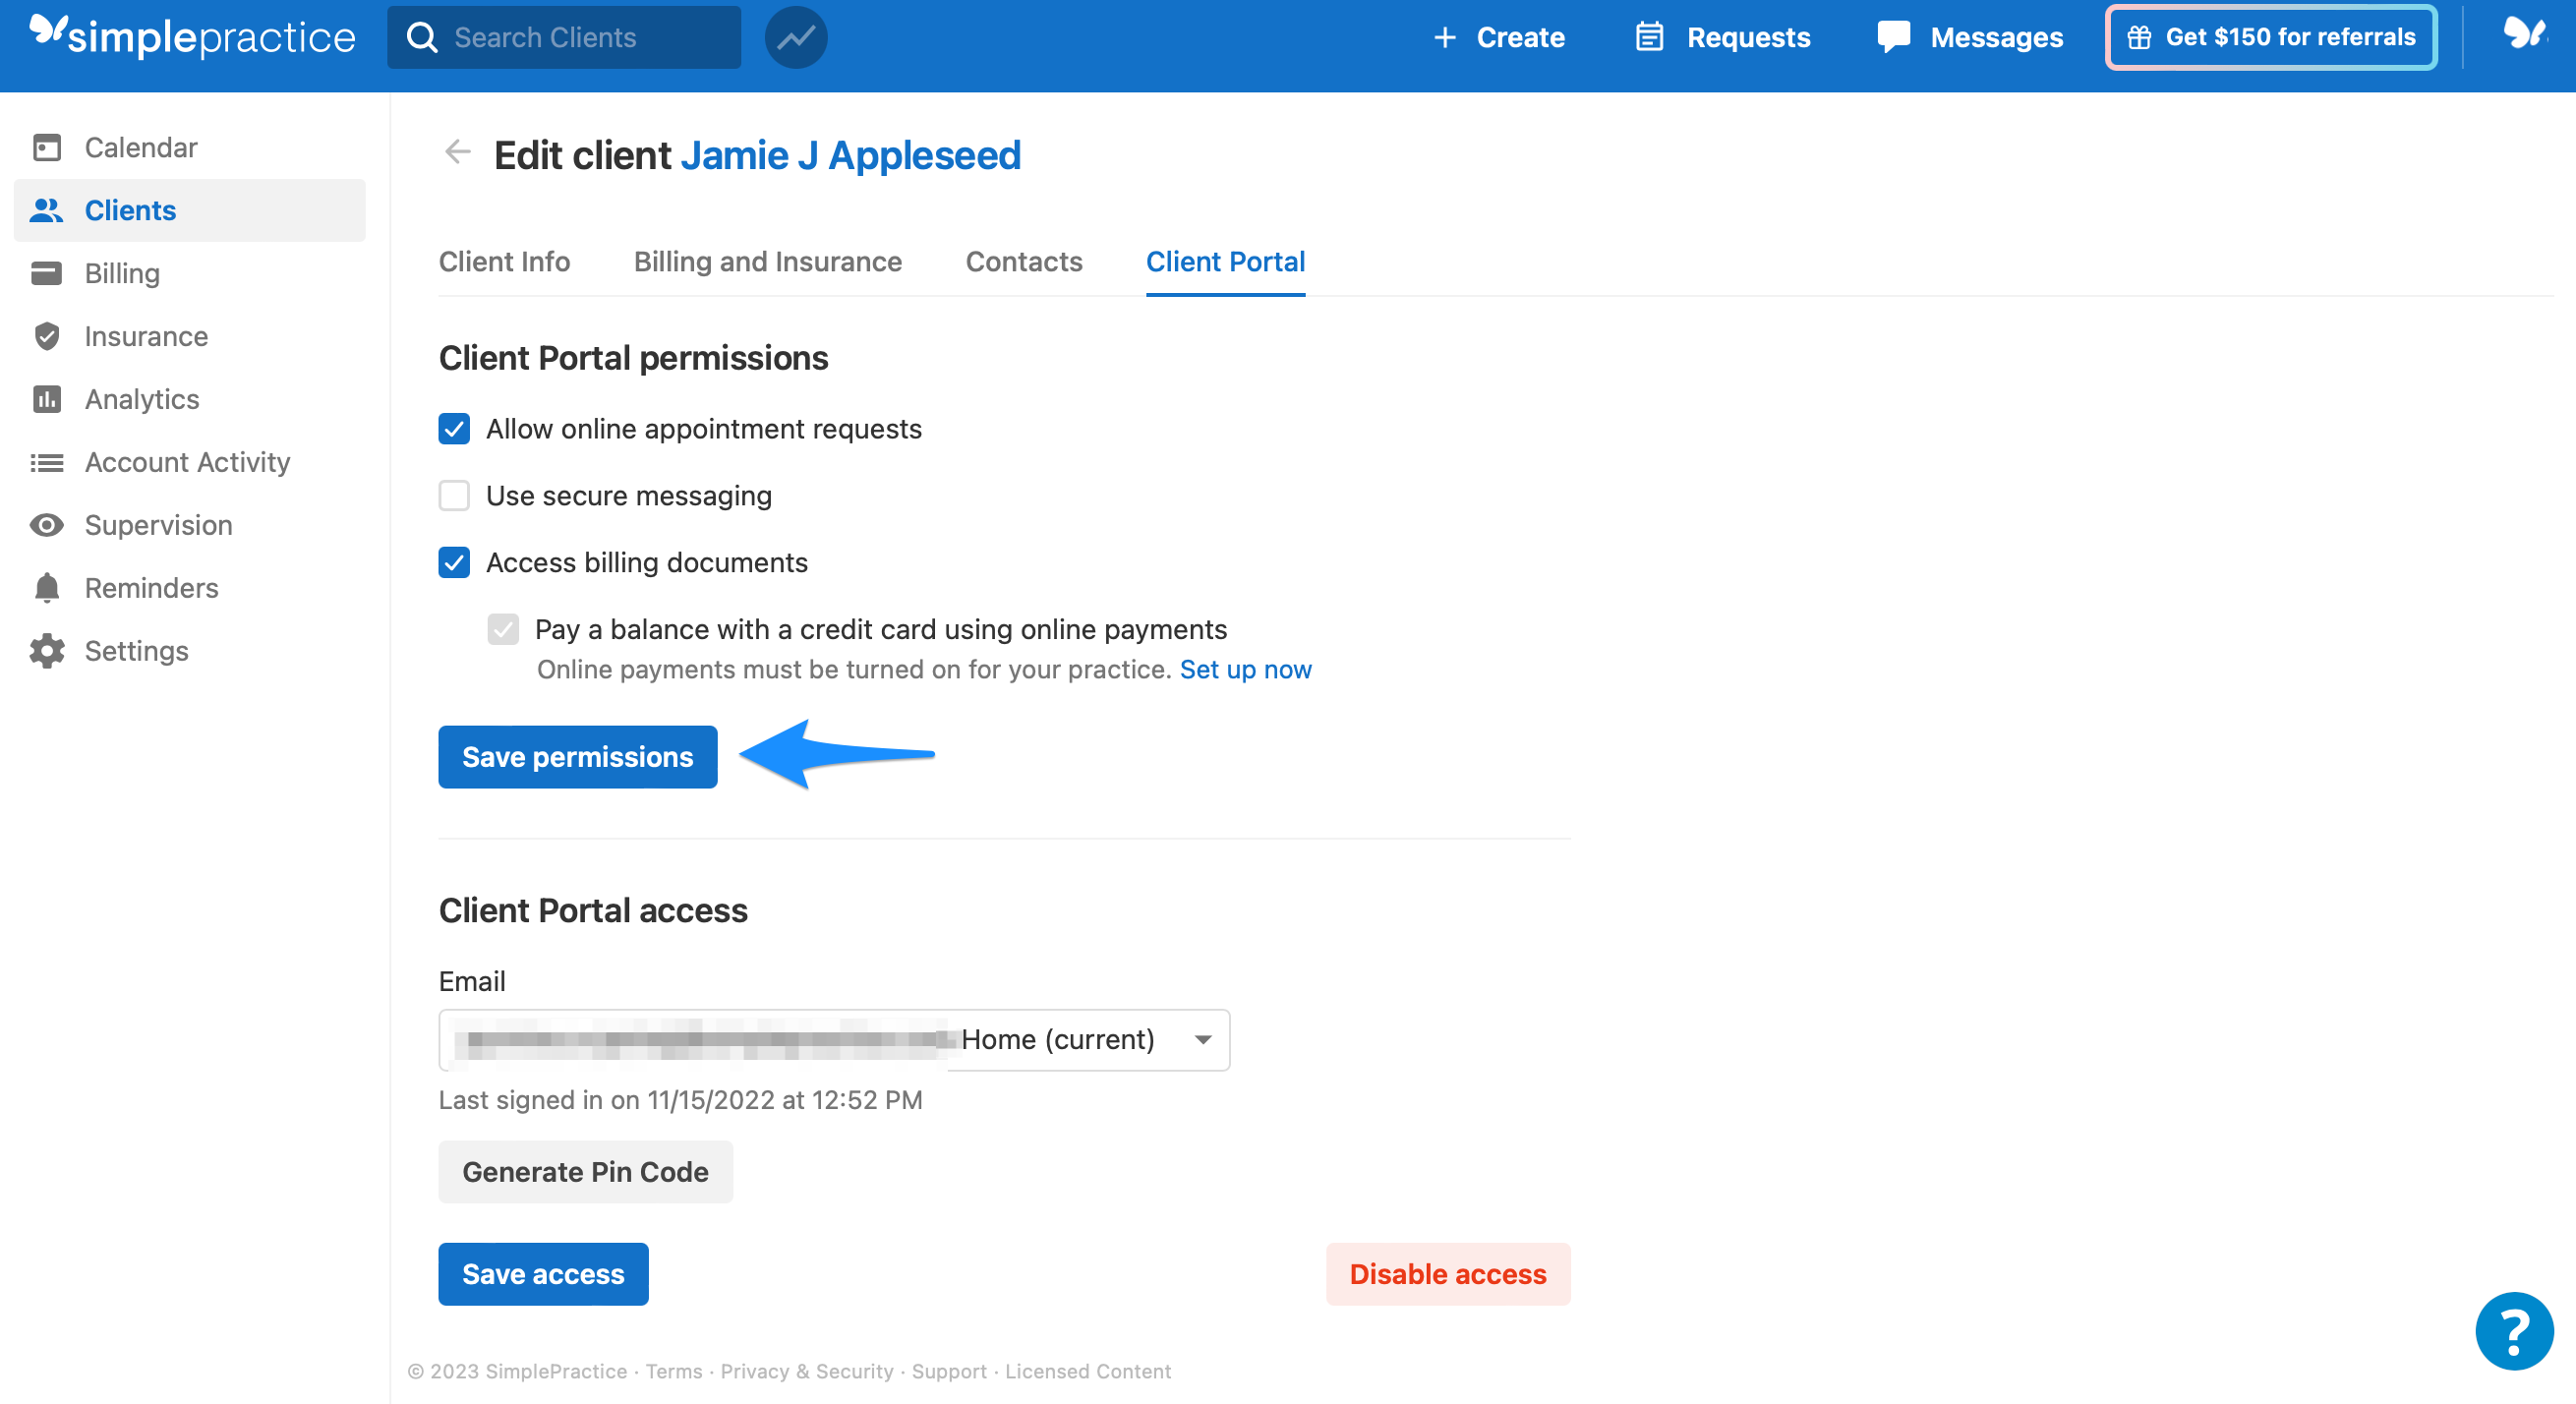
Task: Open the butterfly account menu icon
Action: pos(2523,34)
